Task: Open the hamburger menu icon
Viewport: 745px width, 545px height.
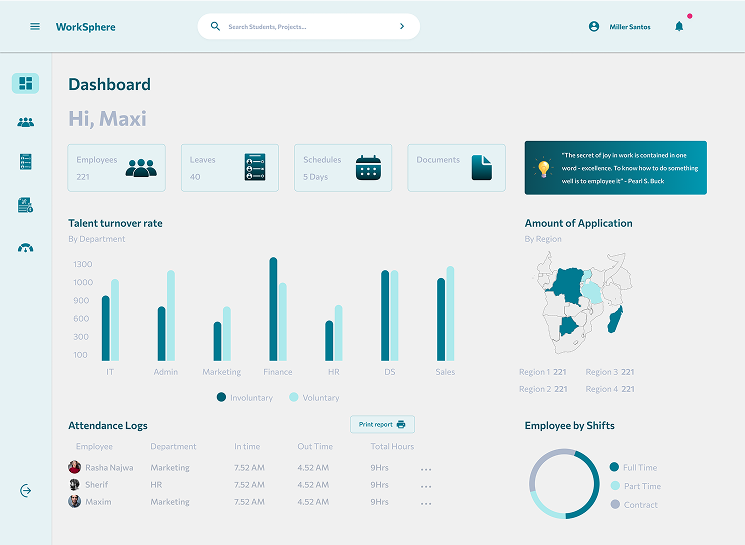Action: [x=35, y=27]
